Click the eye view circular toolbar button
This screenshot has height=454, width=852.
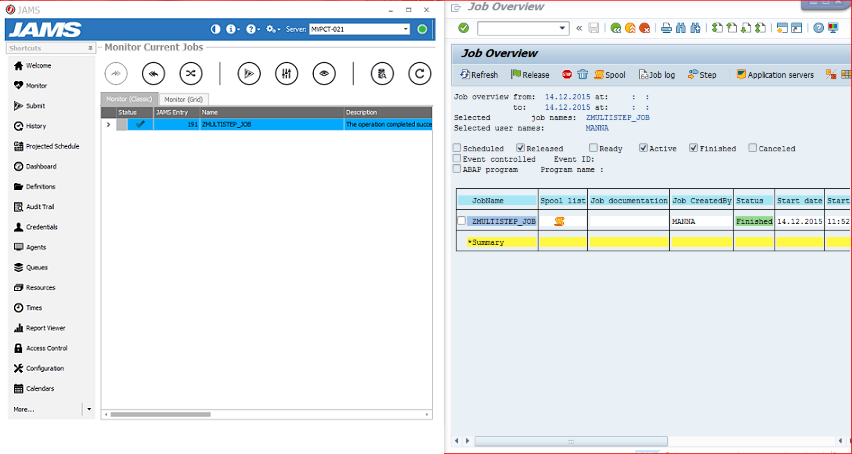pyautogui.click(x=324, y=74)
